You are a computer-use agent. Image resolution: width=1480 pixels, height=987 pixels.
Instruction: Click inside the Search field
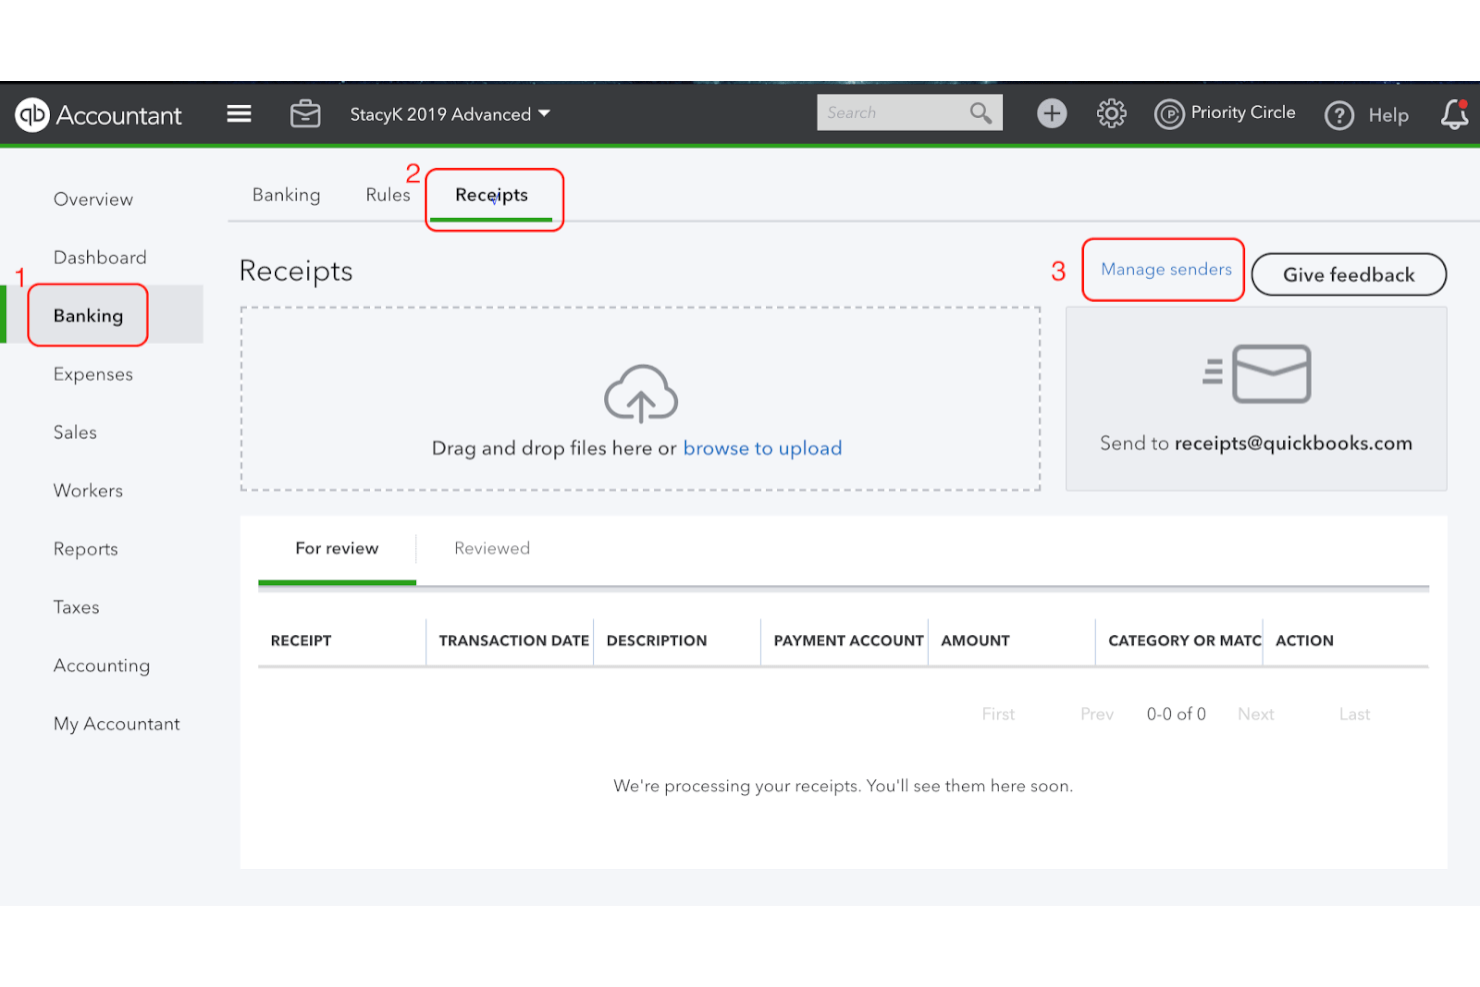pyautogui.click(x=890, y=112)
